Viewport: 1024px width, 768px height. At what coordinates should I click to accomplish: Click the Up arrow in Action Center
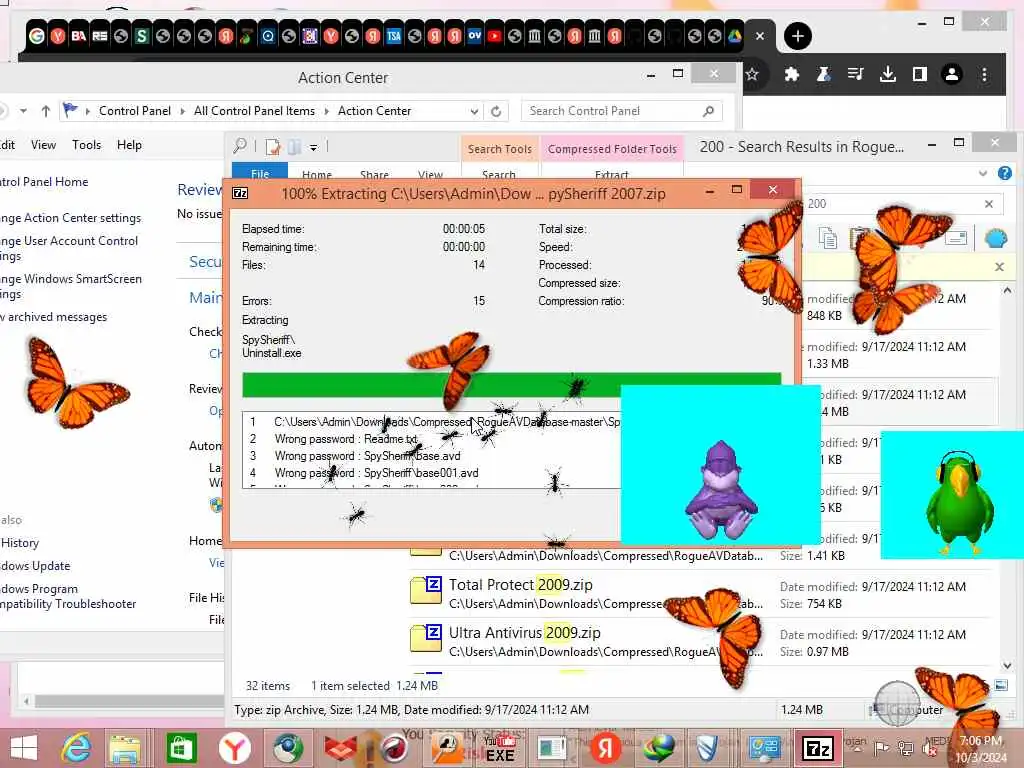click(x=46, y=111)
